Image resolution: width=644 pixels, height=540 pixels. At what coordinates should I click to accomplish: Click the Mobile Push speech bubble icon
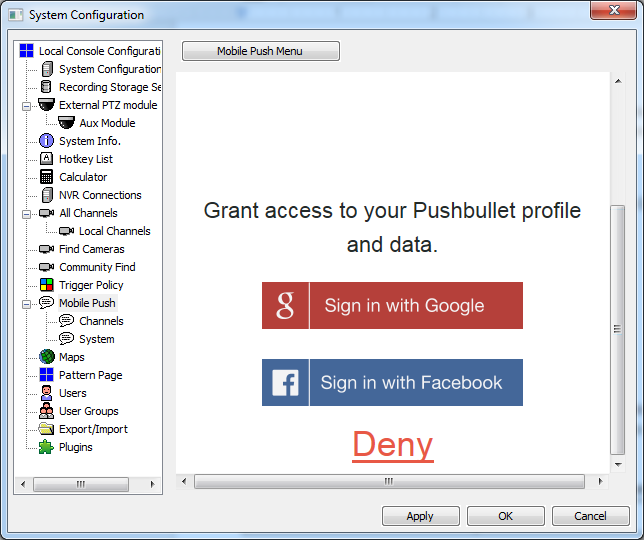click(46, 303)
